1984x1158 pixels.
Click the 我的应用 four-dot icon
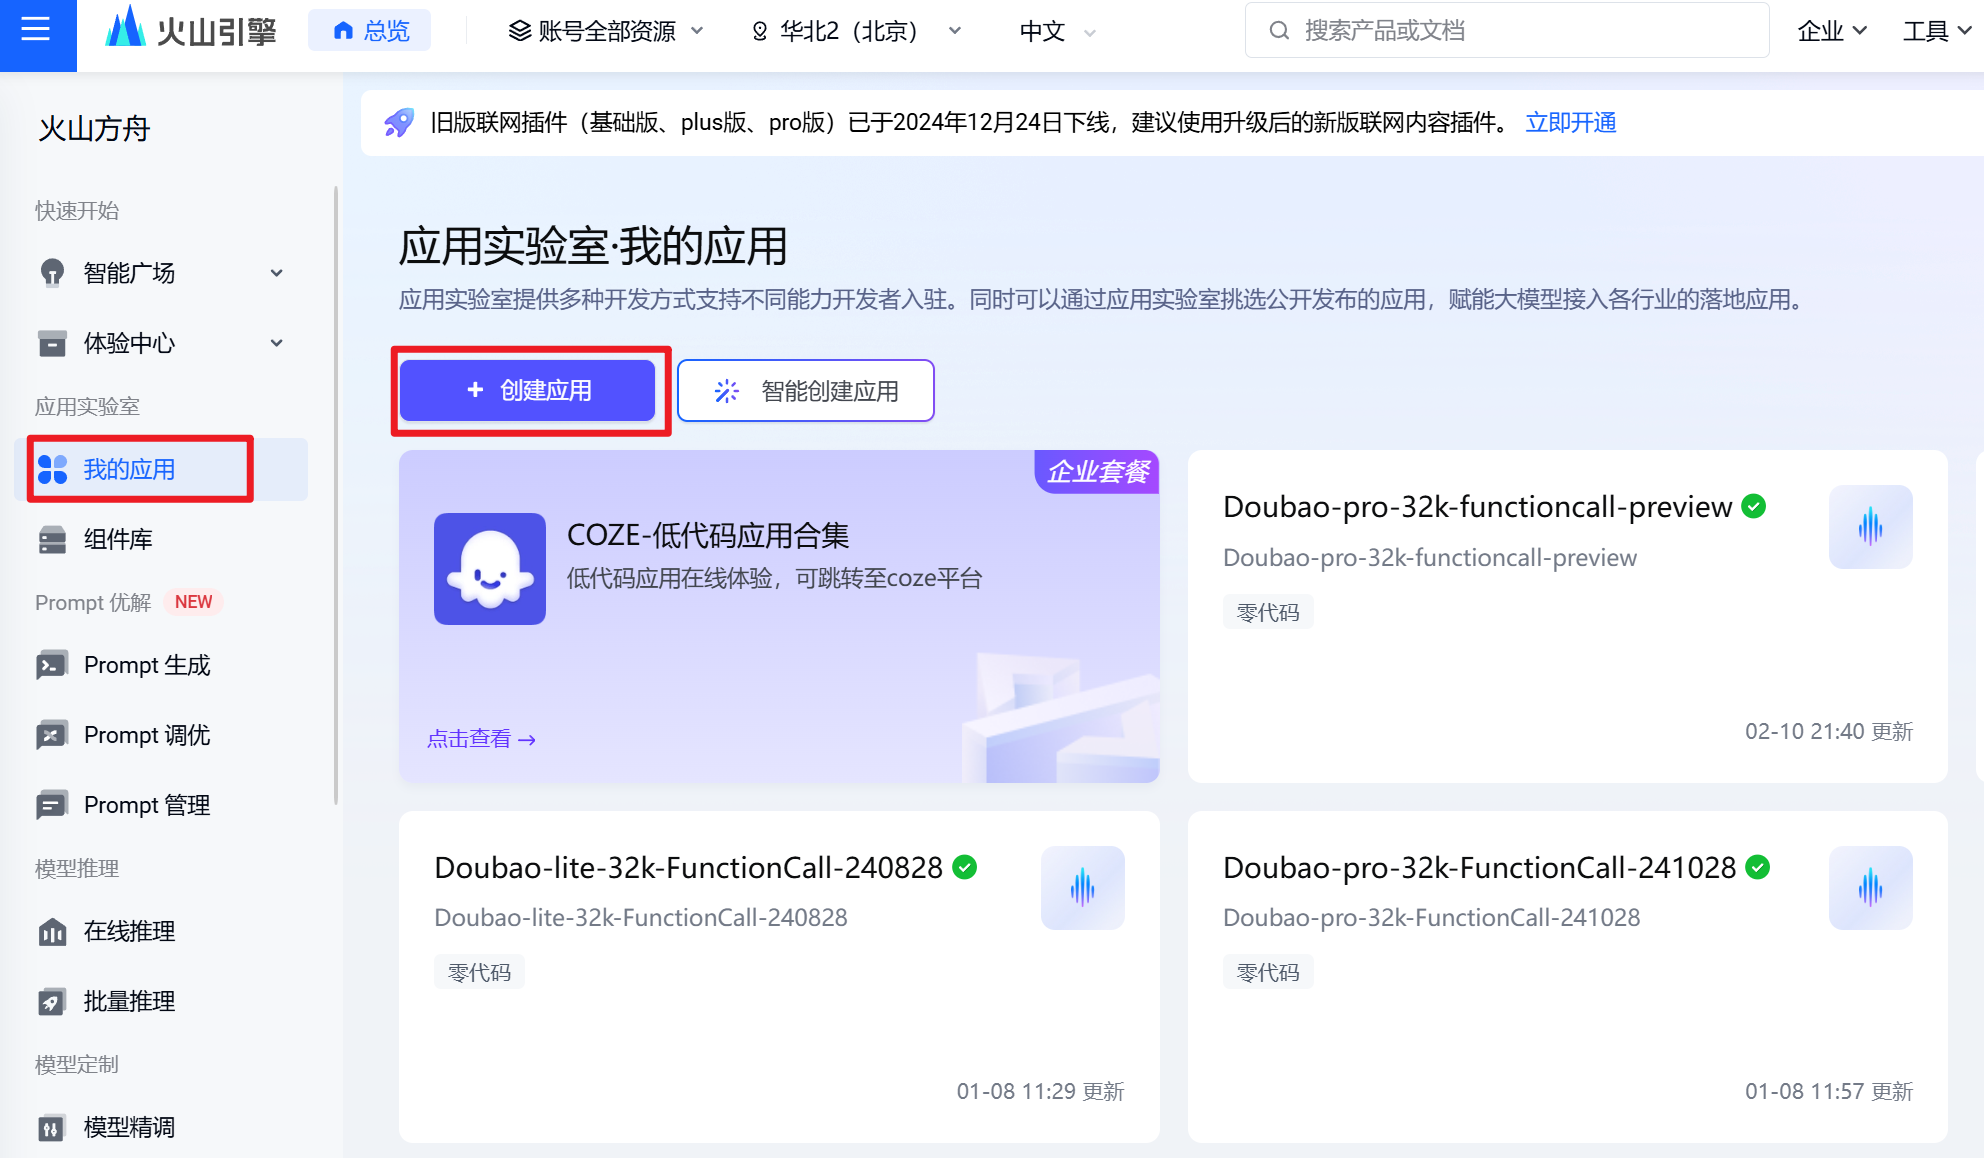pyautogui.click(x=52, y=469)
